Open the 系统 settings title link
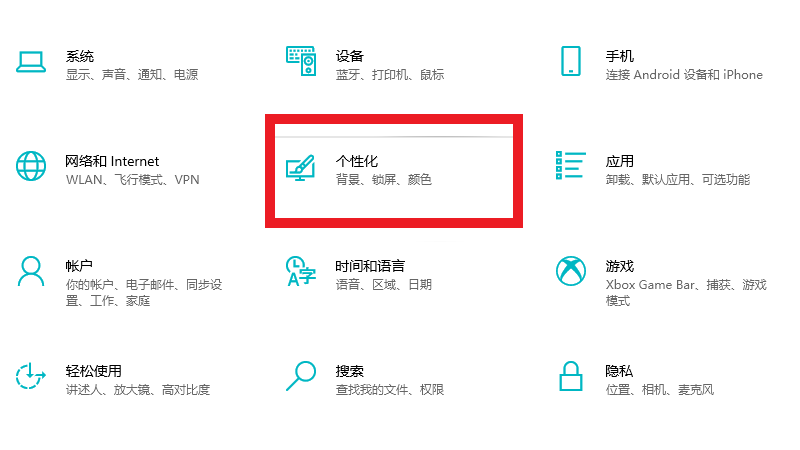This screenshot has width=800, height=450. 80,56
